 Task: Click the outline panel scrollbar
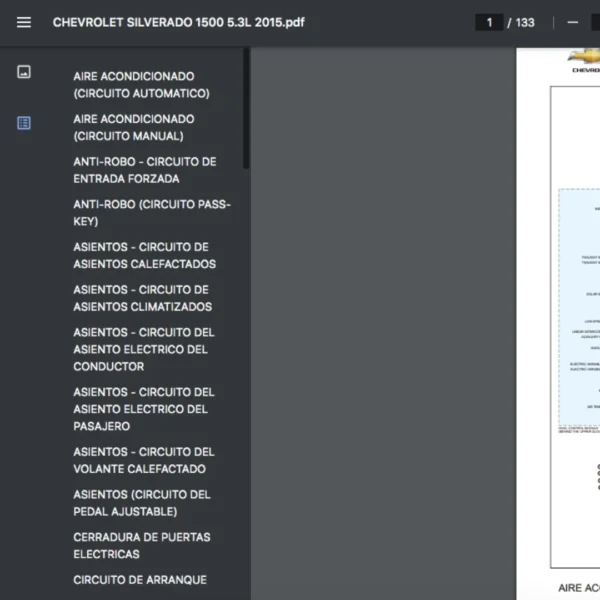point(246,110)
